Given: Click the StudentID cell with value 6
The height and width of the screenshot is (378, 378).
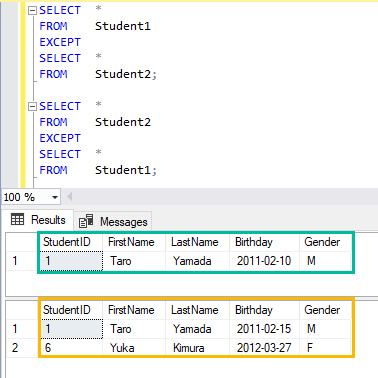Looking at the screenshot, I should click(71, 348).
